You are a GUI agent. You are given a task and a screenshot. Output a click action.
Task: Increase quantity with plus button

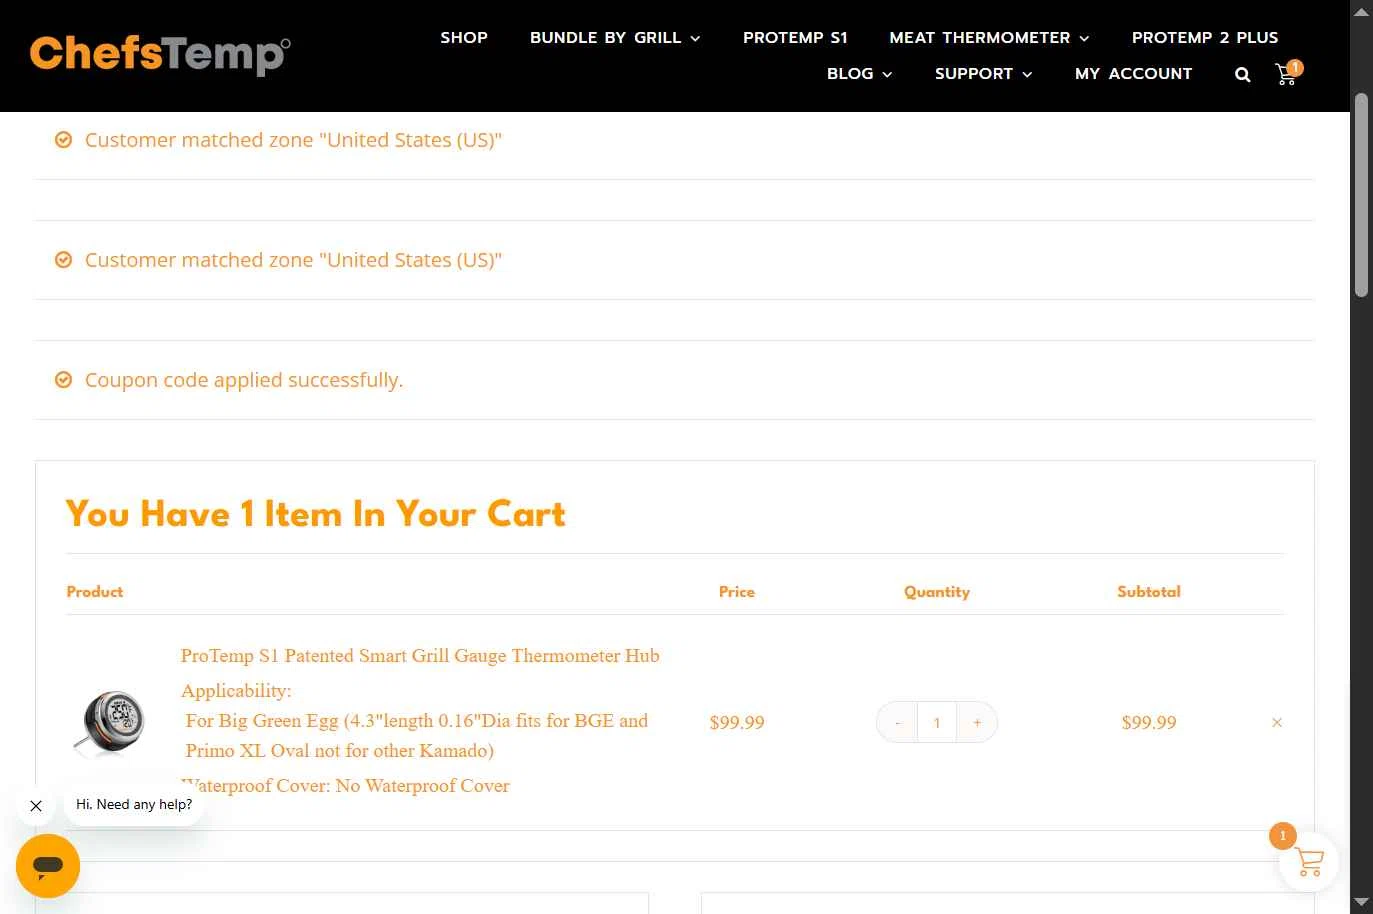pyautogui.click(x=977, y=722)
